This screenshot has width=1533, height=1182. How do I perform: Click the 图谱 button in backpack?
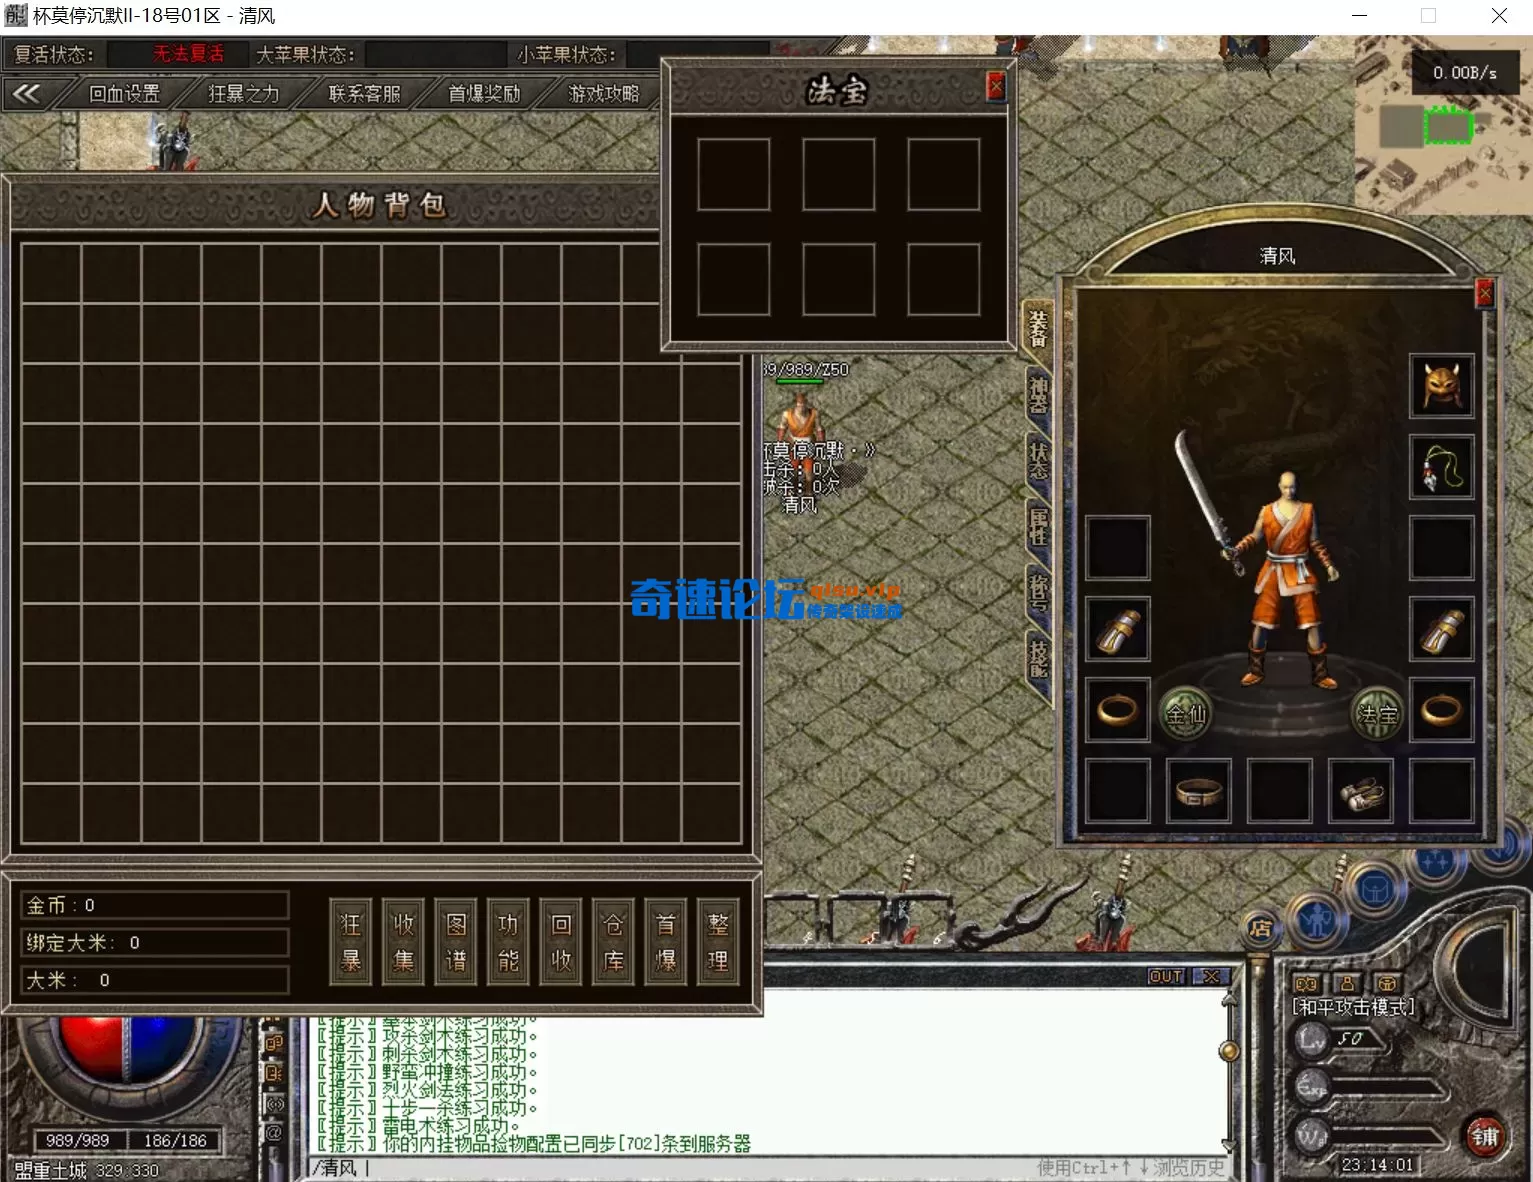[456, 942]
